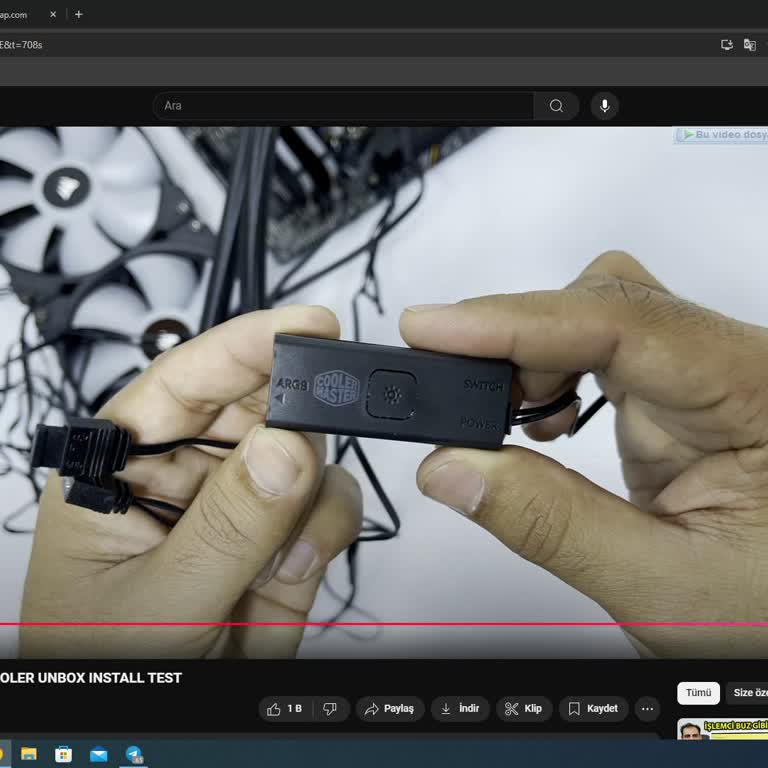Click the 'Bu video dosy' download banner
Image resolution: width=768 pixels, height=768 pixels.
pyautogui.click(x=721, y=135)
